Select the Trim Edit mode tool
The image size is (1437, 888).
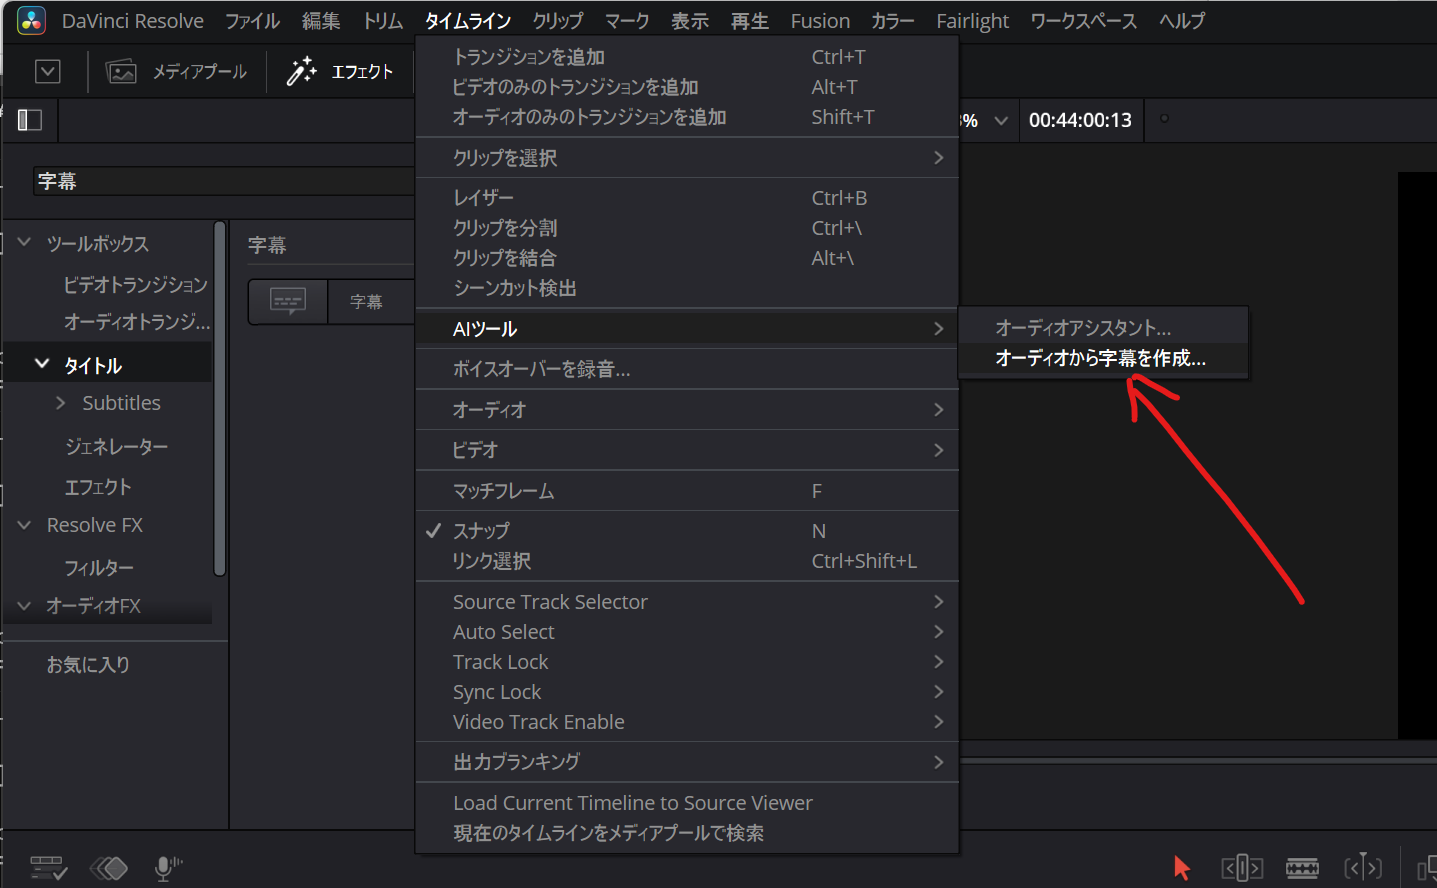pyautogui.click(x=1241, y=867)
